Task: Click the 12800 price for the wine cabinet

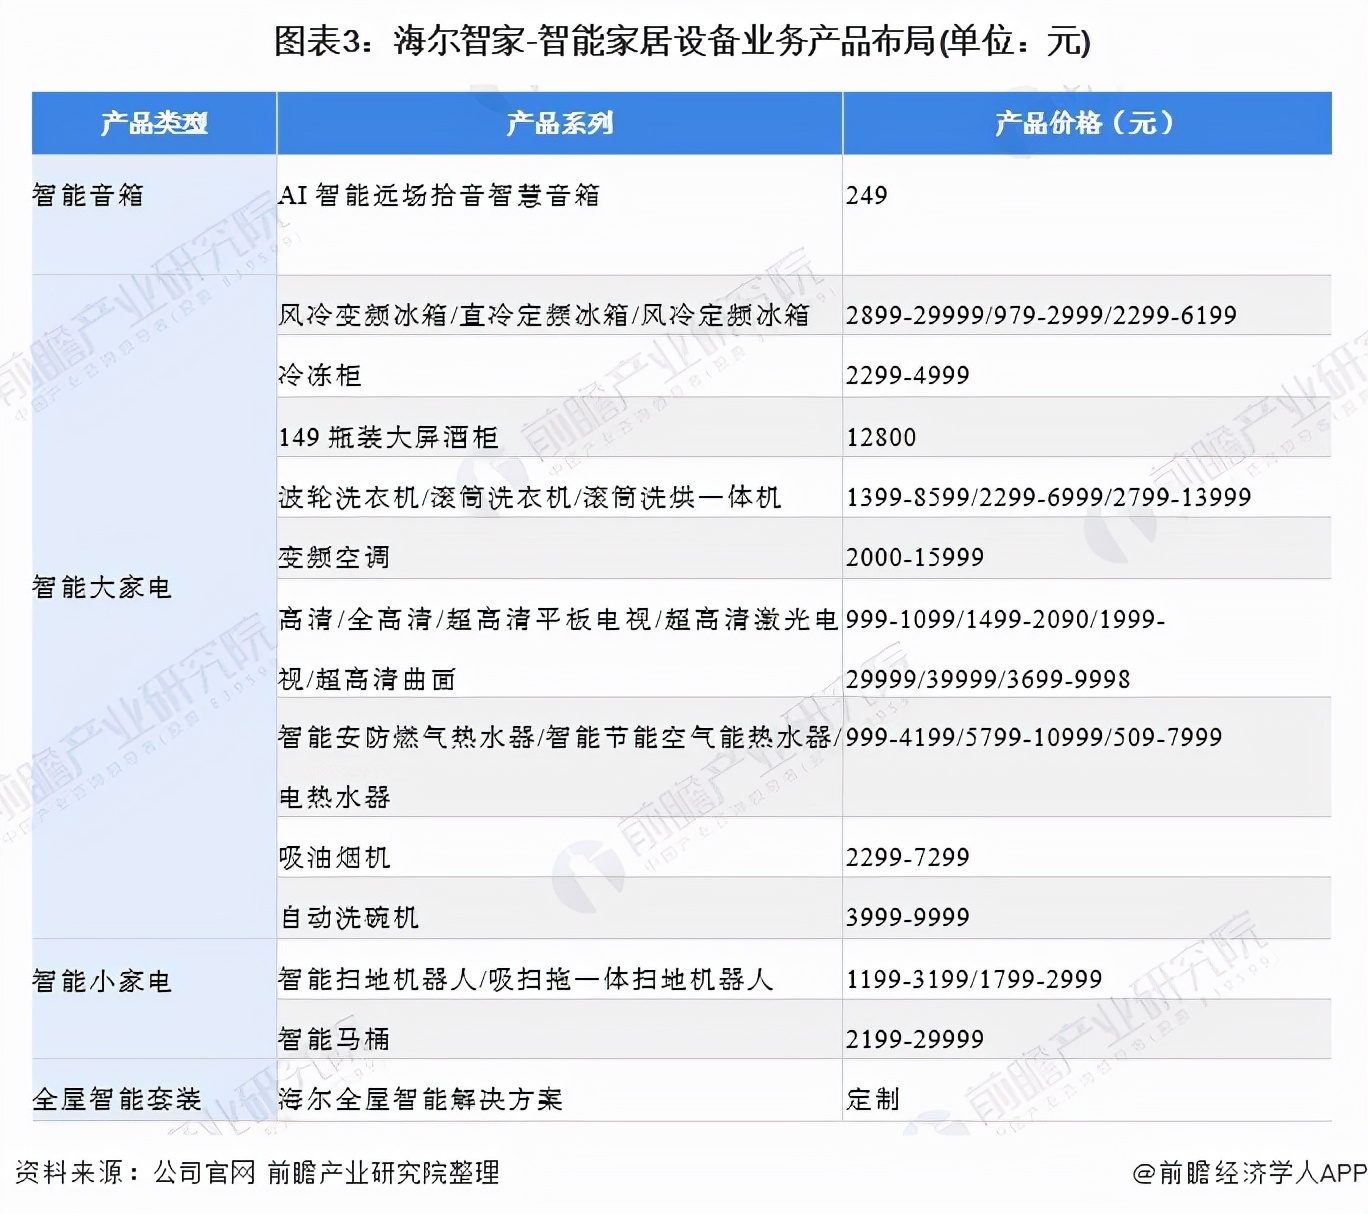Action: pos(882,436)
